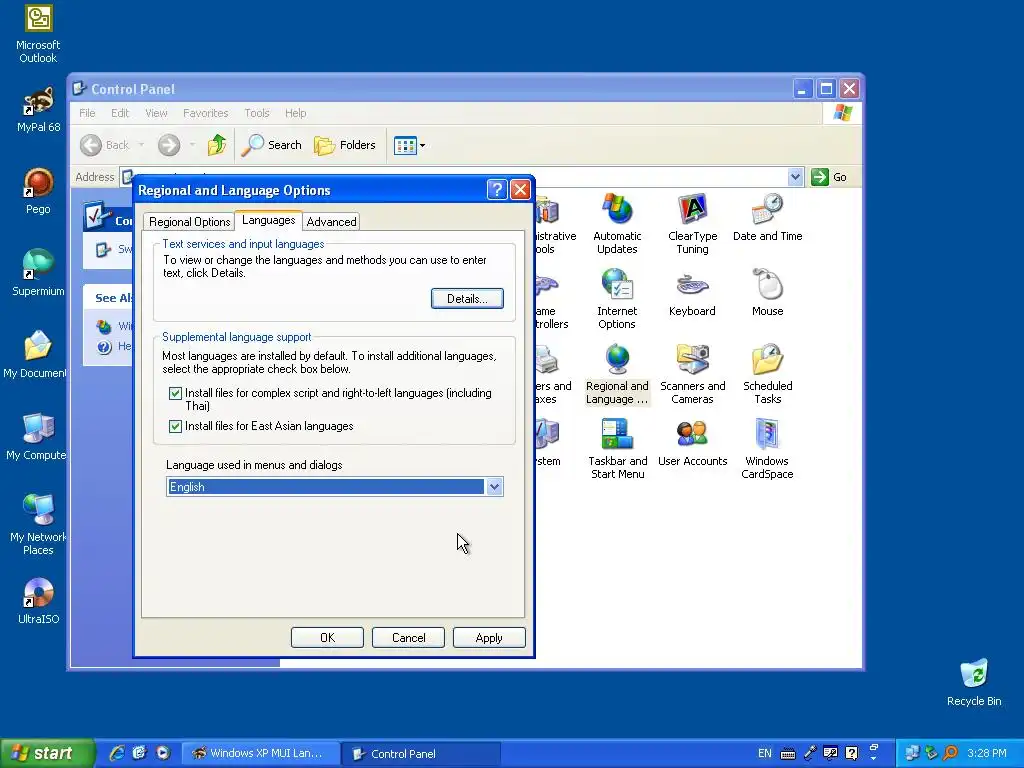Toggle Folders pane in toolbar
Image resolution: width=1024 pixels, height=768 pixels.
345,145
